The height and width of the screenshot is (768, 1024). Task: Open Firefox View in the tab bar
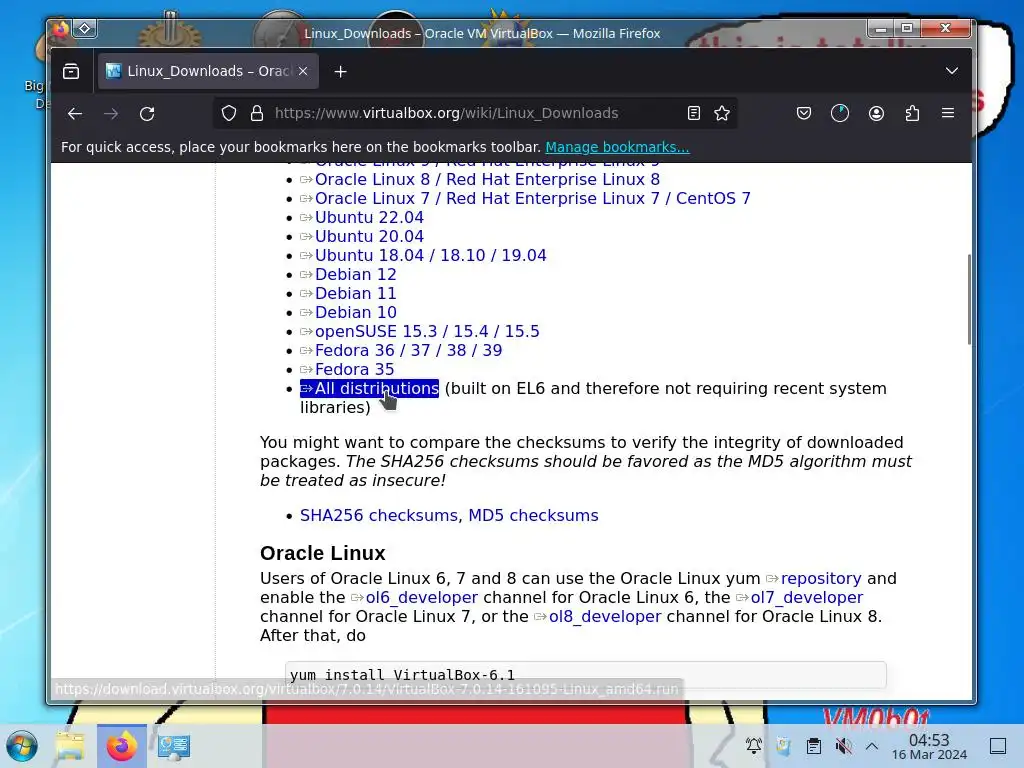click(71, 71)
